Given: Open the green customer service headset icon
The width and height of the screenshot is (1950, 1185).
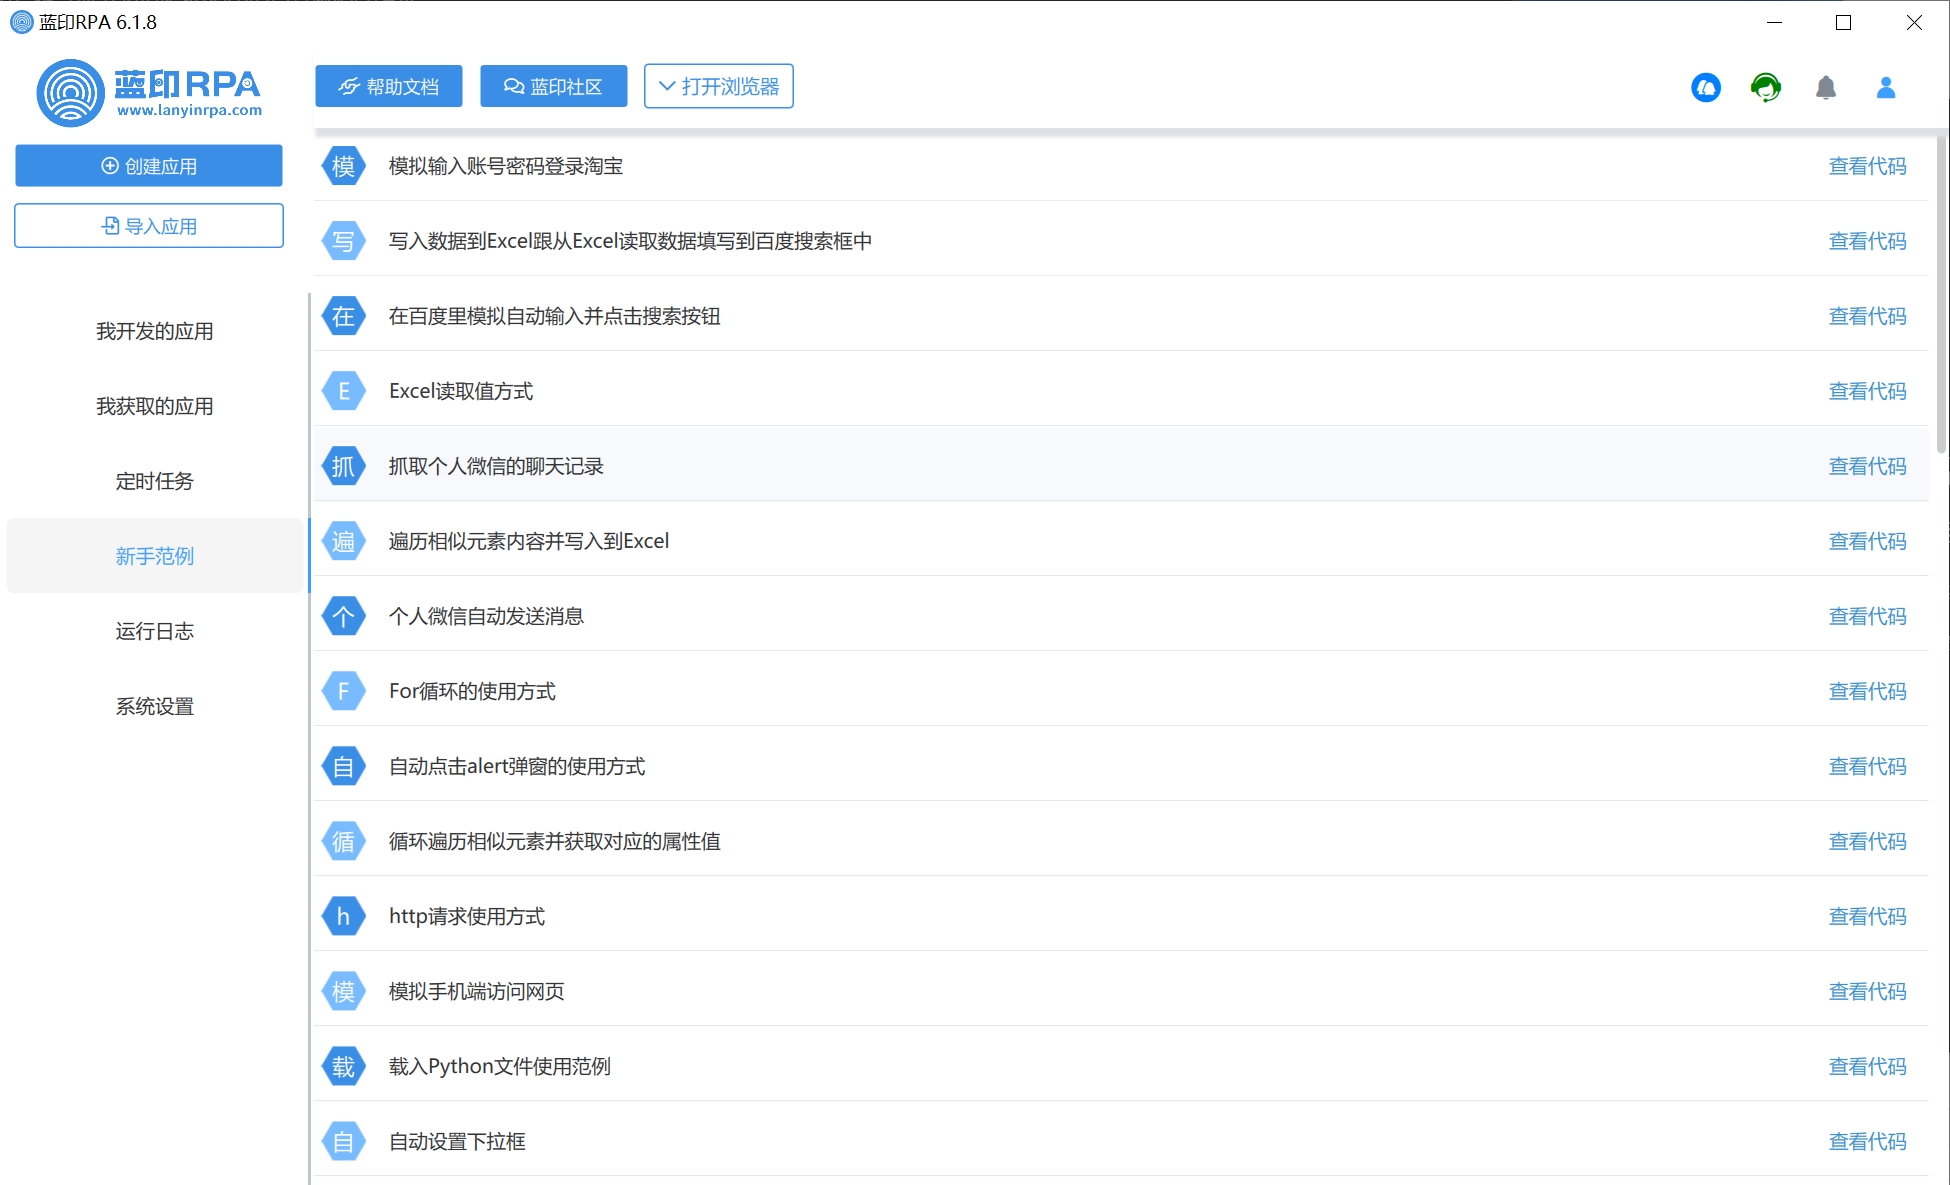Looking at the screenshot, I should 1766,88.
